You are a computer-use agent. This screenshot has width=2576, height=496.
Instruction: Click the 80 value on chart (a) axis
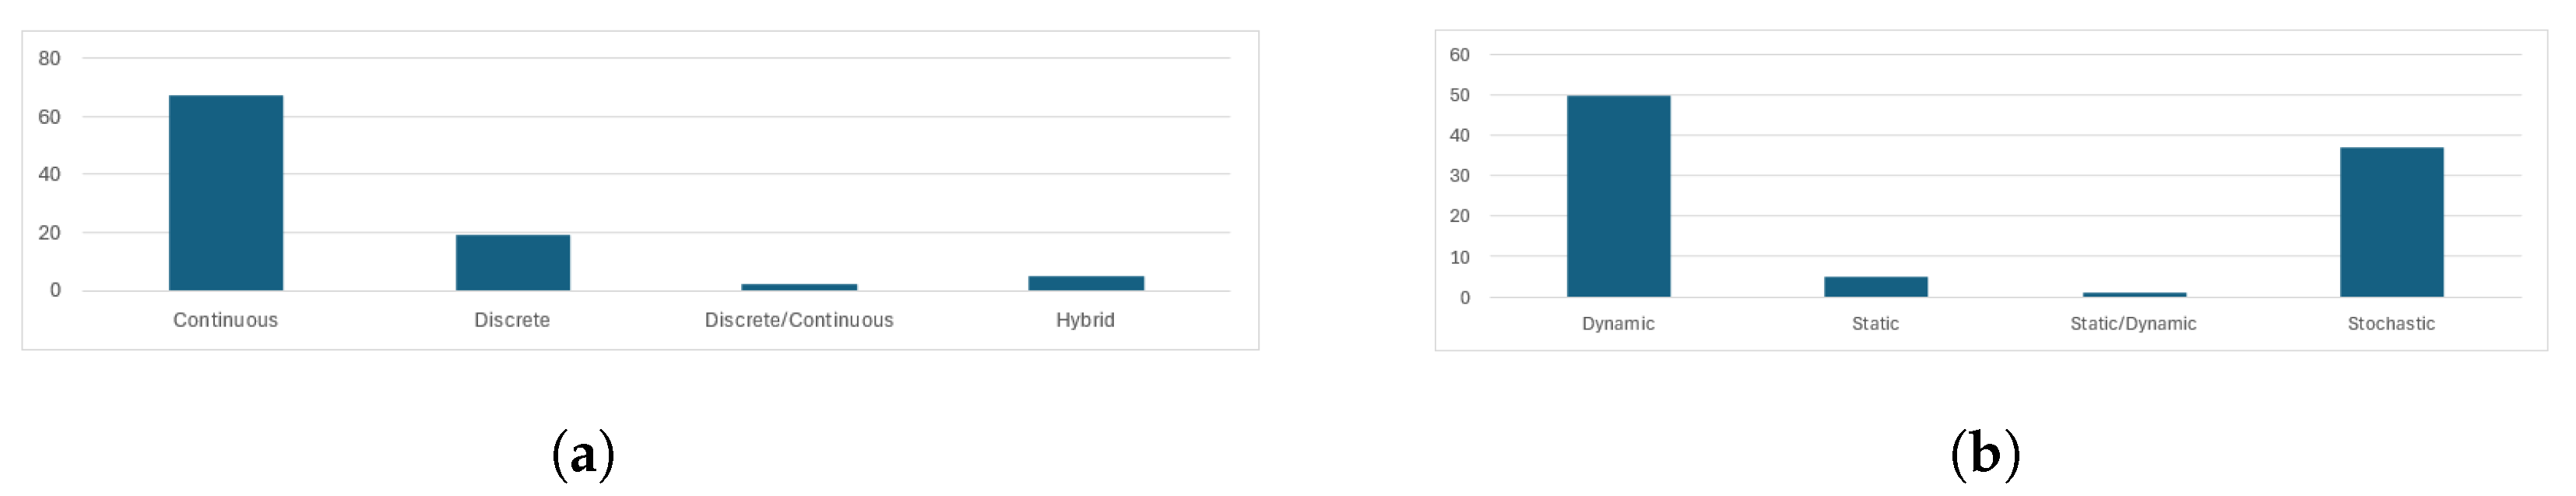pyautogui.click(x=49, y=58)
